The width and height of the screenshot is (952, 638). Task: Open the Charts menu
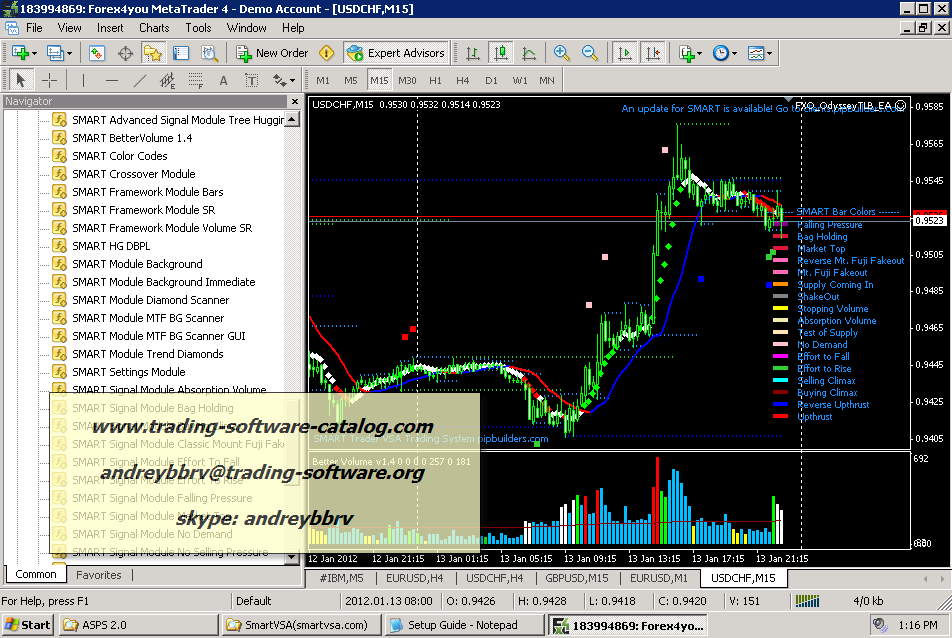(154, 28)
